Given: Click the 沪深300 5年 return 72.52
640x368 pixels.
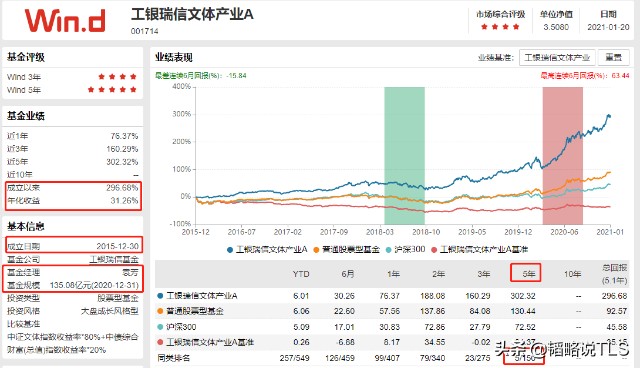Looking at the screenshot, I should click(525, 327).
